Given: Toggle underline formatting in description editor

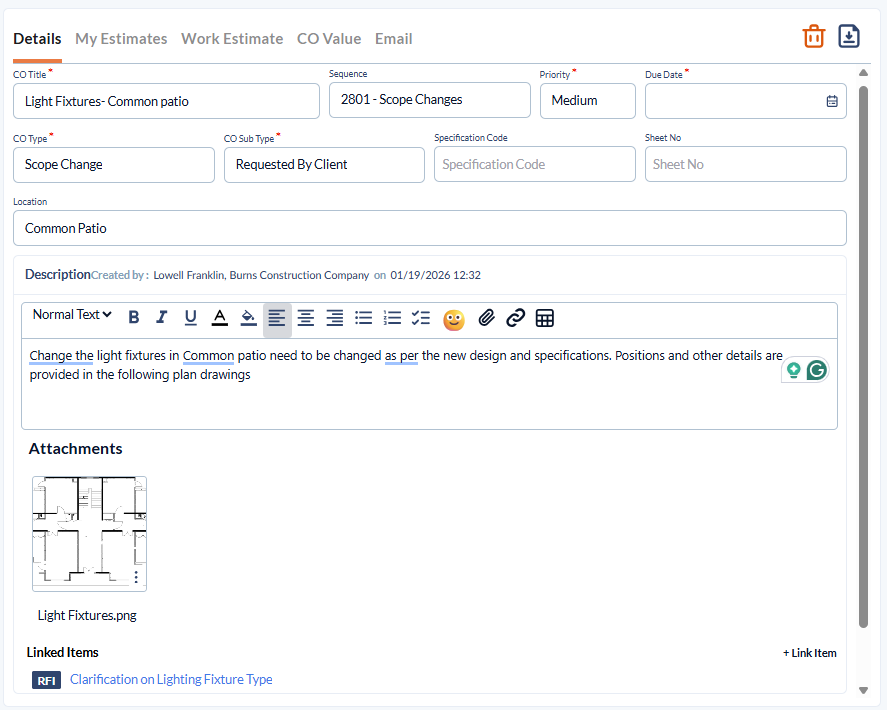Looking at the screenshot, I should point(191,317).
